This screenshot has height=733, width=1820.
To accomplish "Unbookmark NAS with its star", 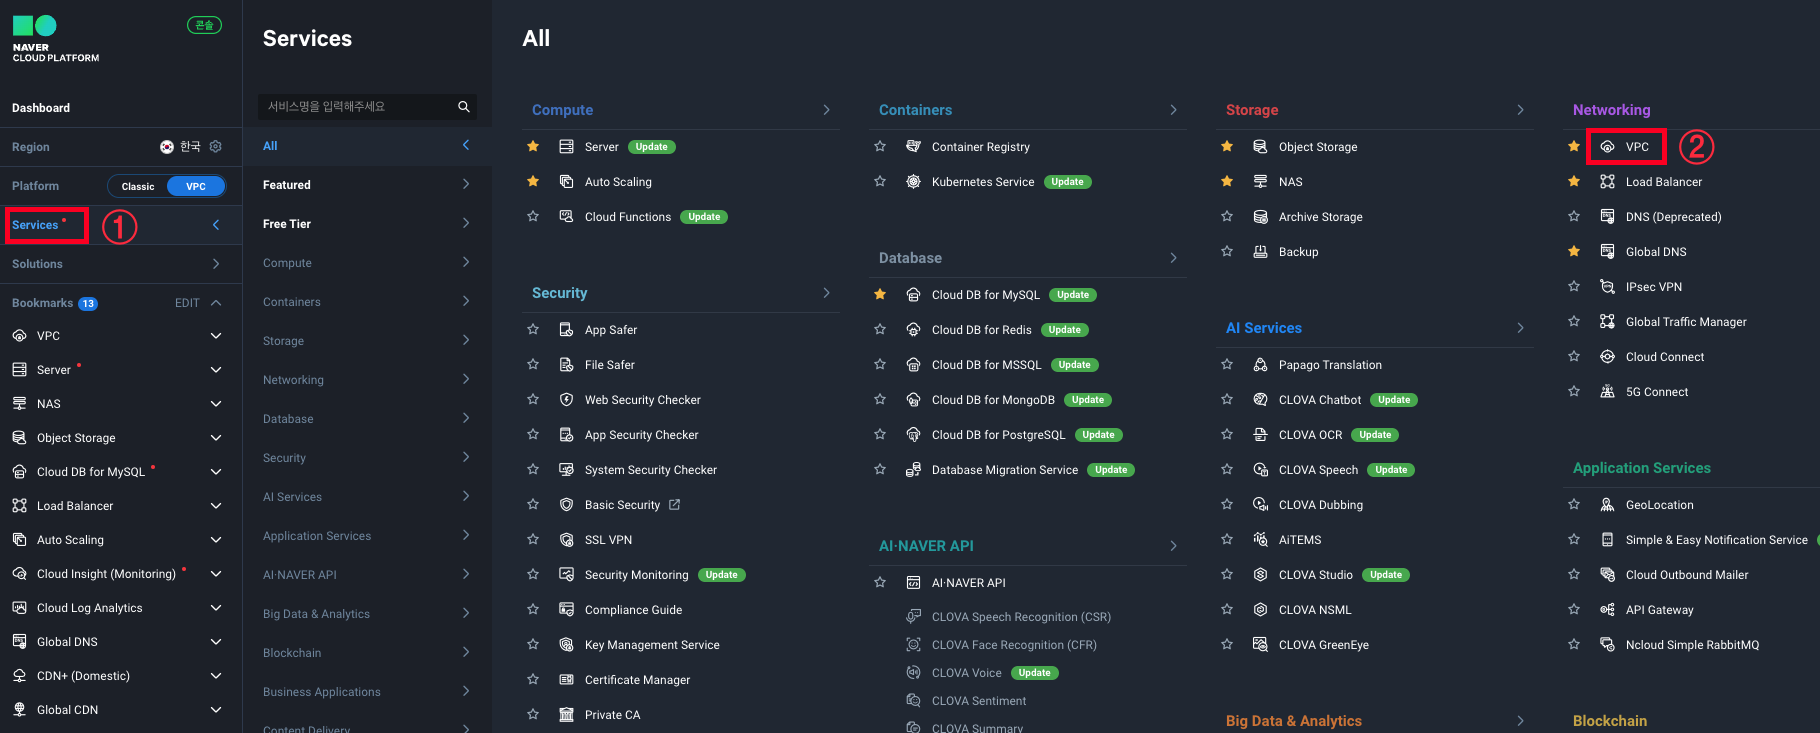I will point(1227,182).
